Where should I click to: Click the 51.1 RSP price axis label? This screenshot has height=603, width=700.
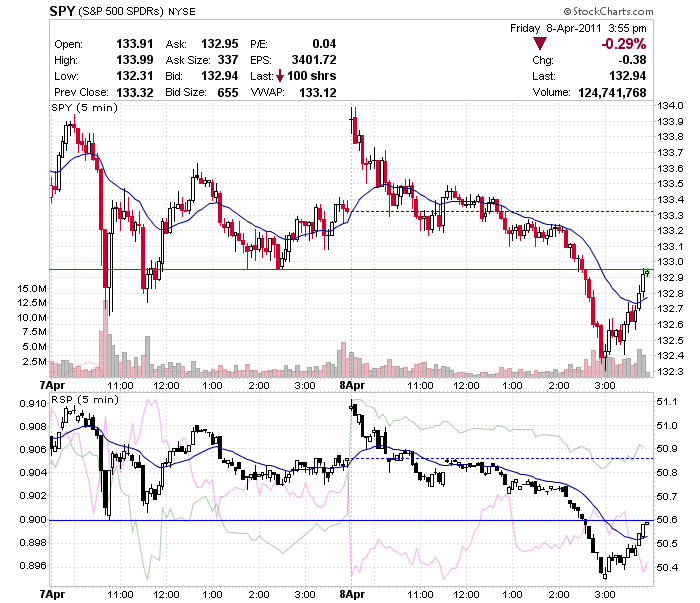pos(667,402)
